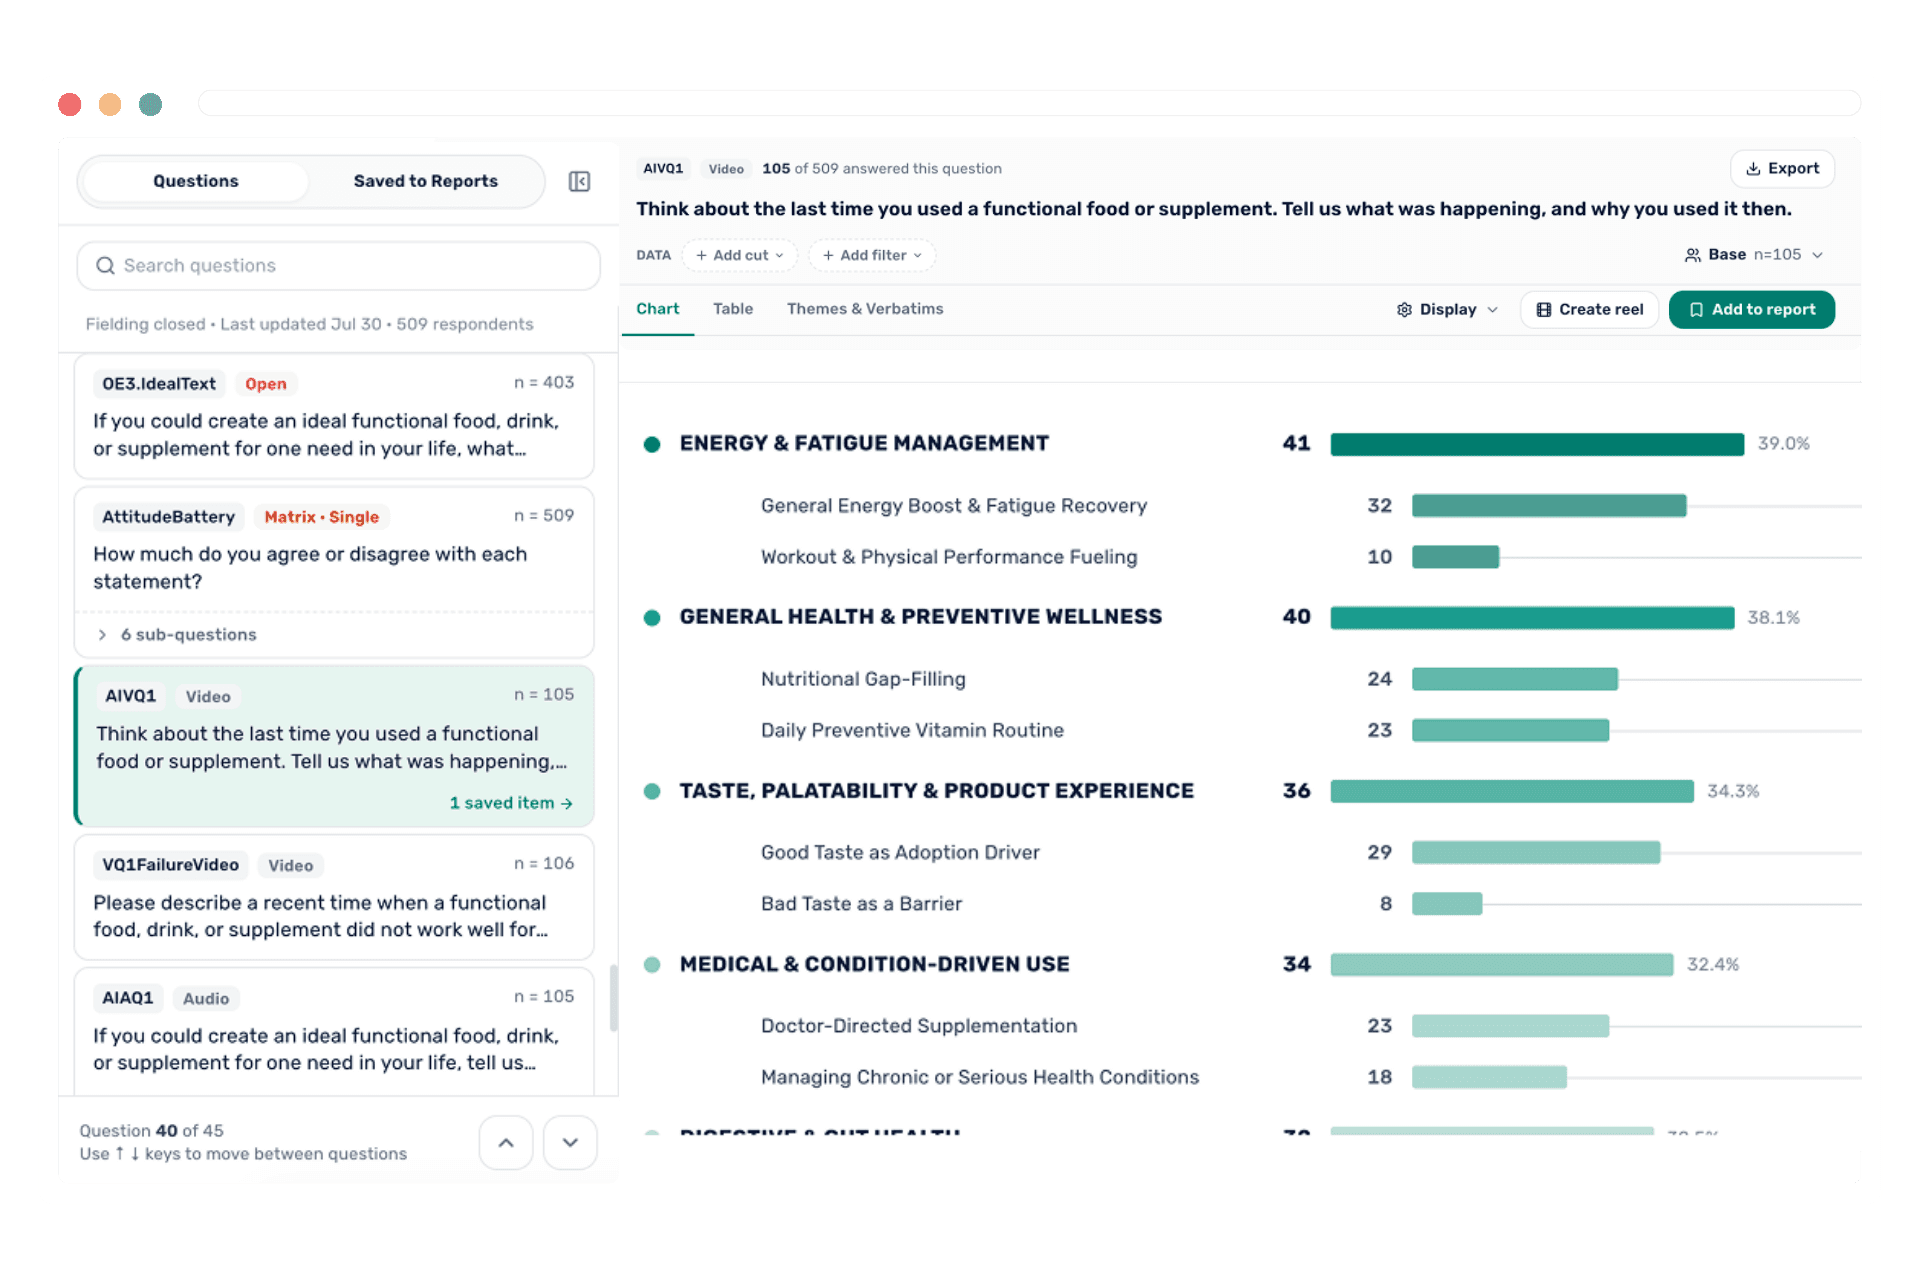The width and height of the screenshot is (1920, 1280).
Task: Open the 1 saved item link
Action: (511, 803)
